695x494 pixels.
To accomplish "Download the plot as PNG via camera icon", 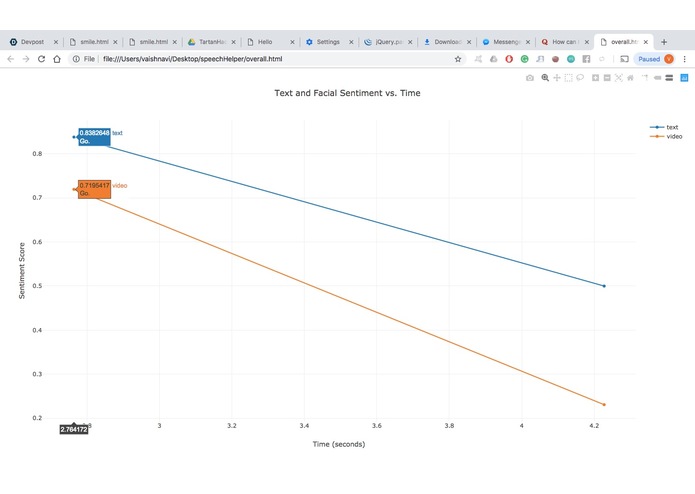I will tap(530, 78).
